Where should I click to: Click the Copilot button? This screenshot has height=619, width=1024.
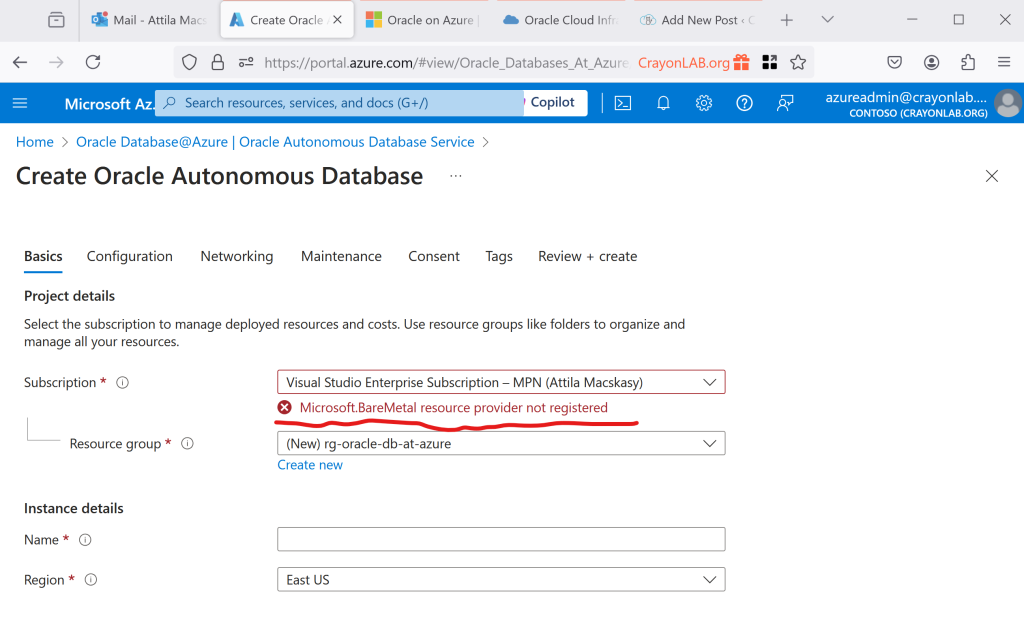click(x=552, y=102)
